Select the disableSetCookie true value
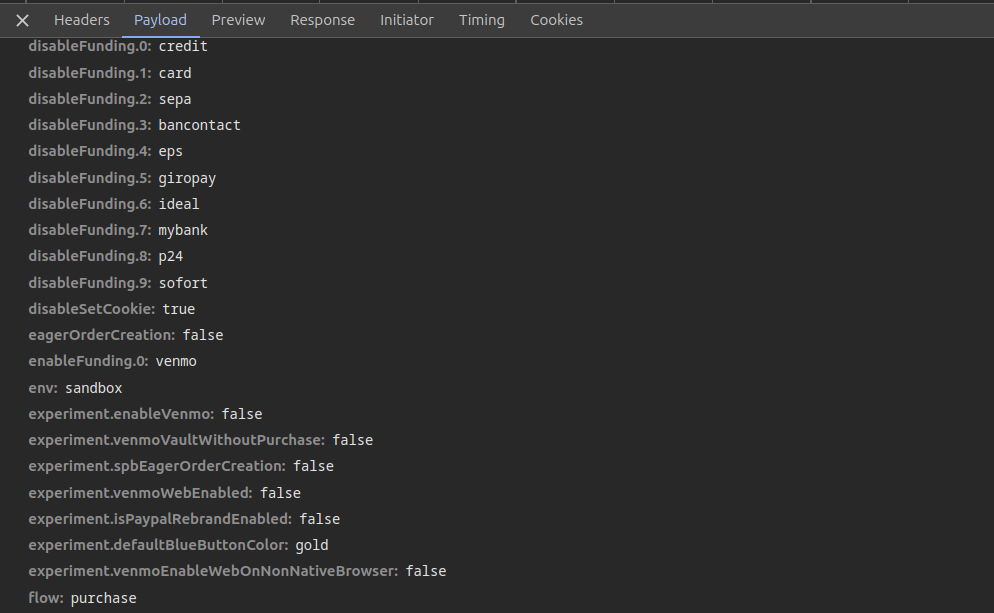994x613 pixels. pyautogui.click(x=178, y=308)
